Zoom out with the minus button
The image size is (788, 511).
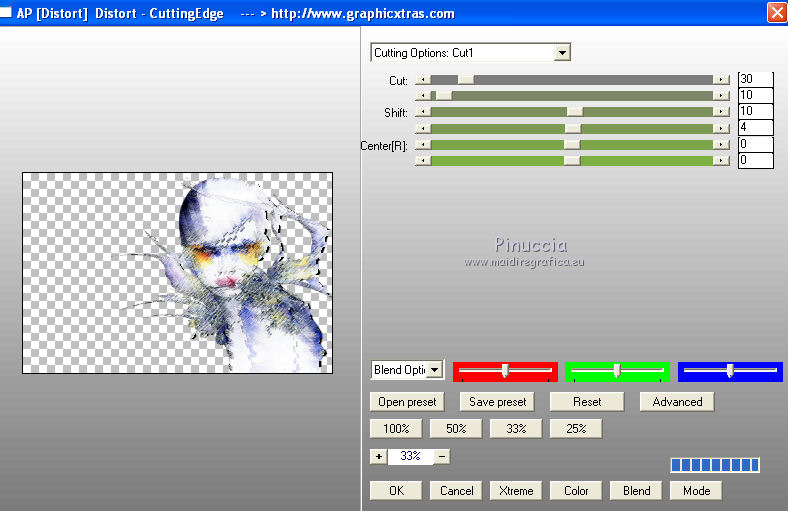(442, 456)
